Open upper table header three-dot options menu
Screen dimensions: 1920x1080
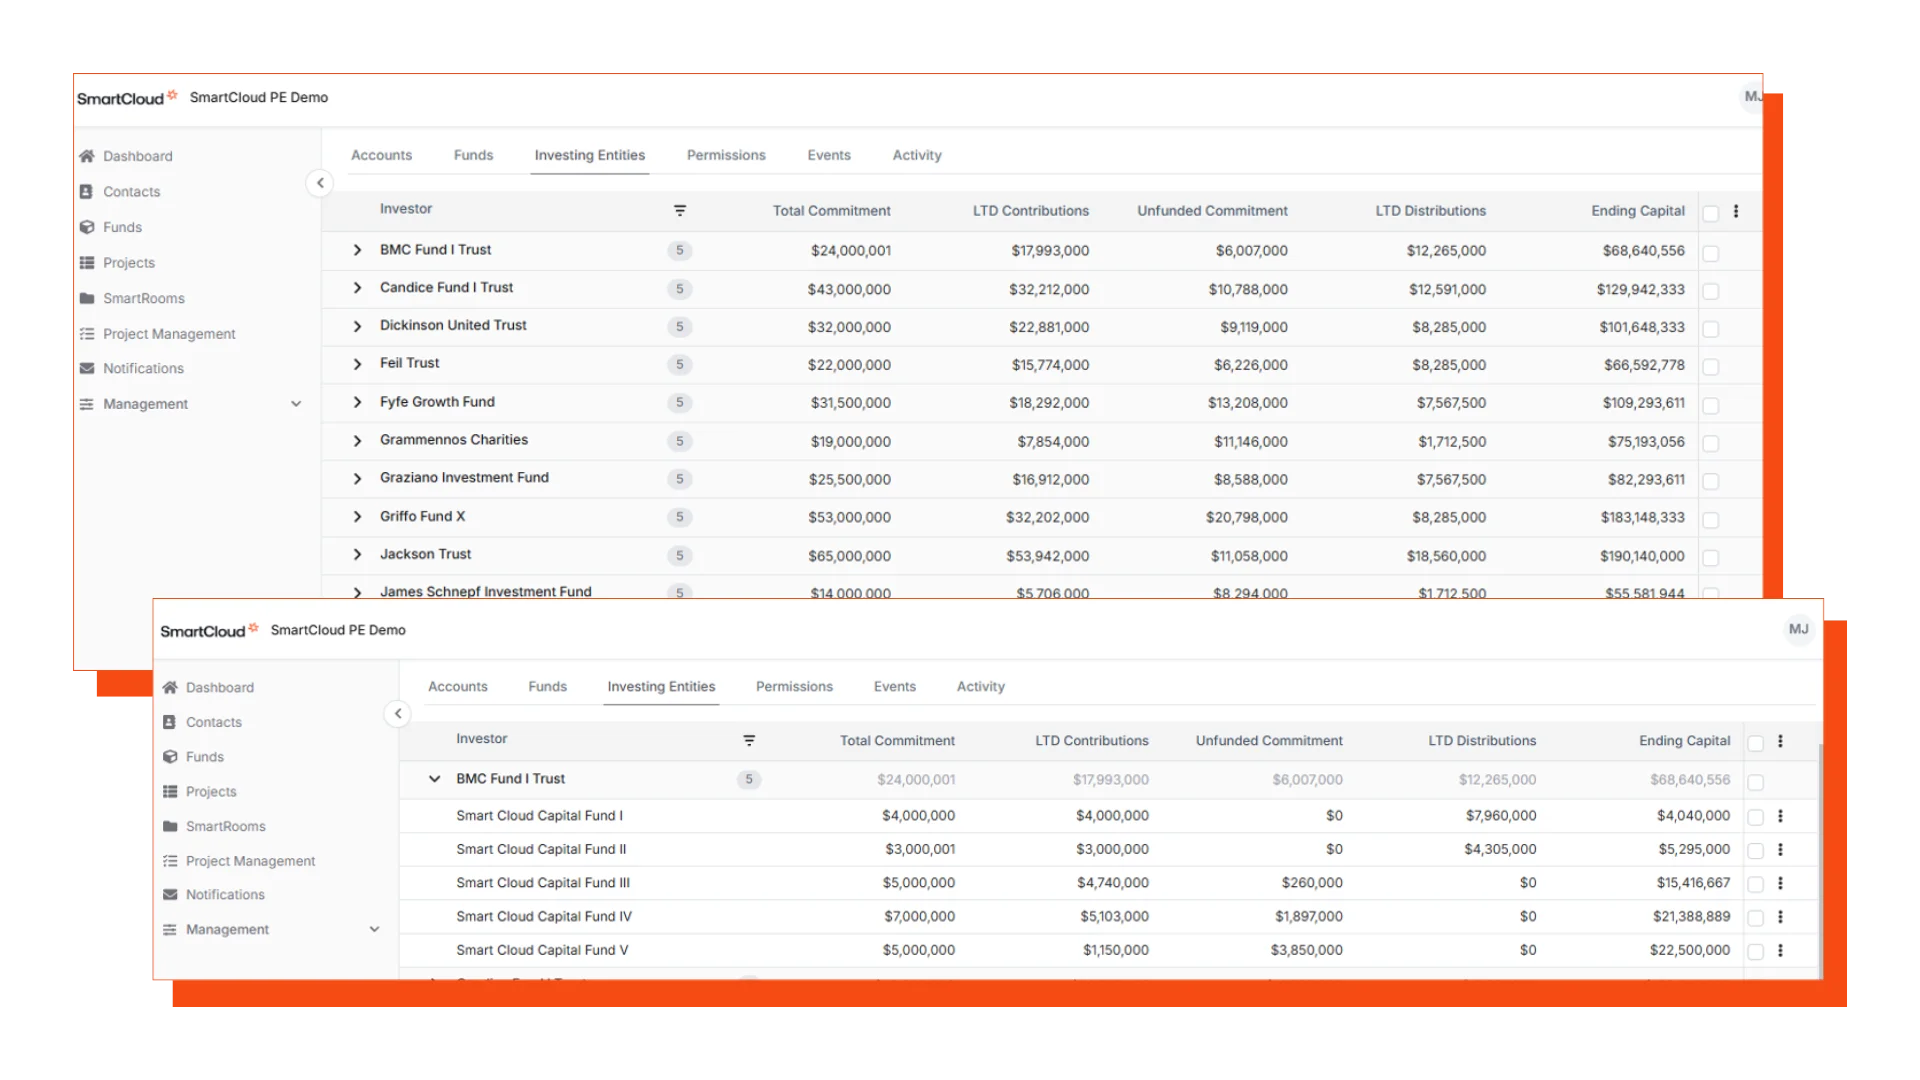[1736, 211]
